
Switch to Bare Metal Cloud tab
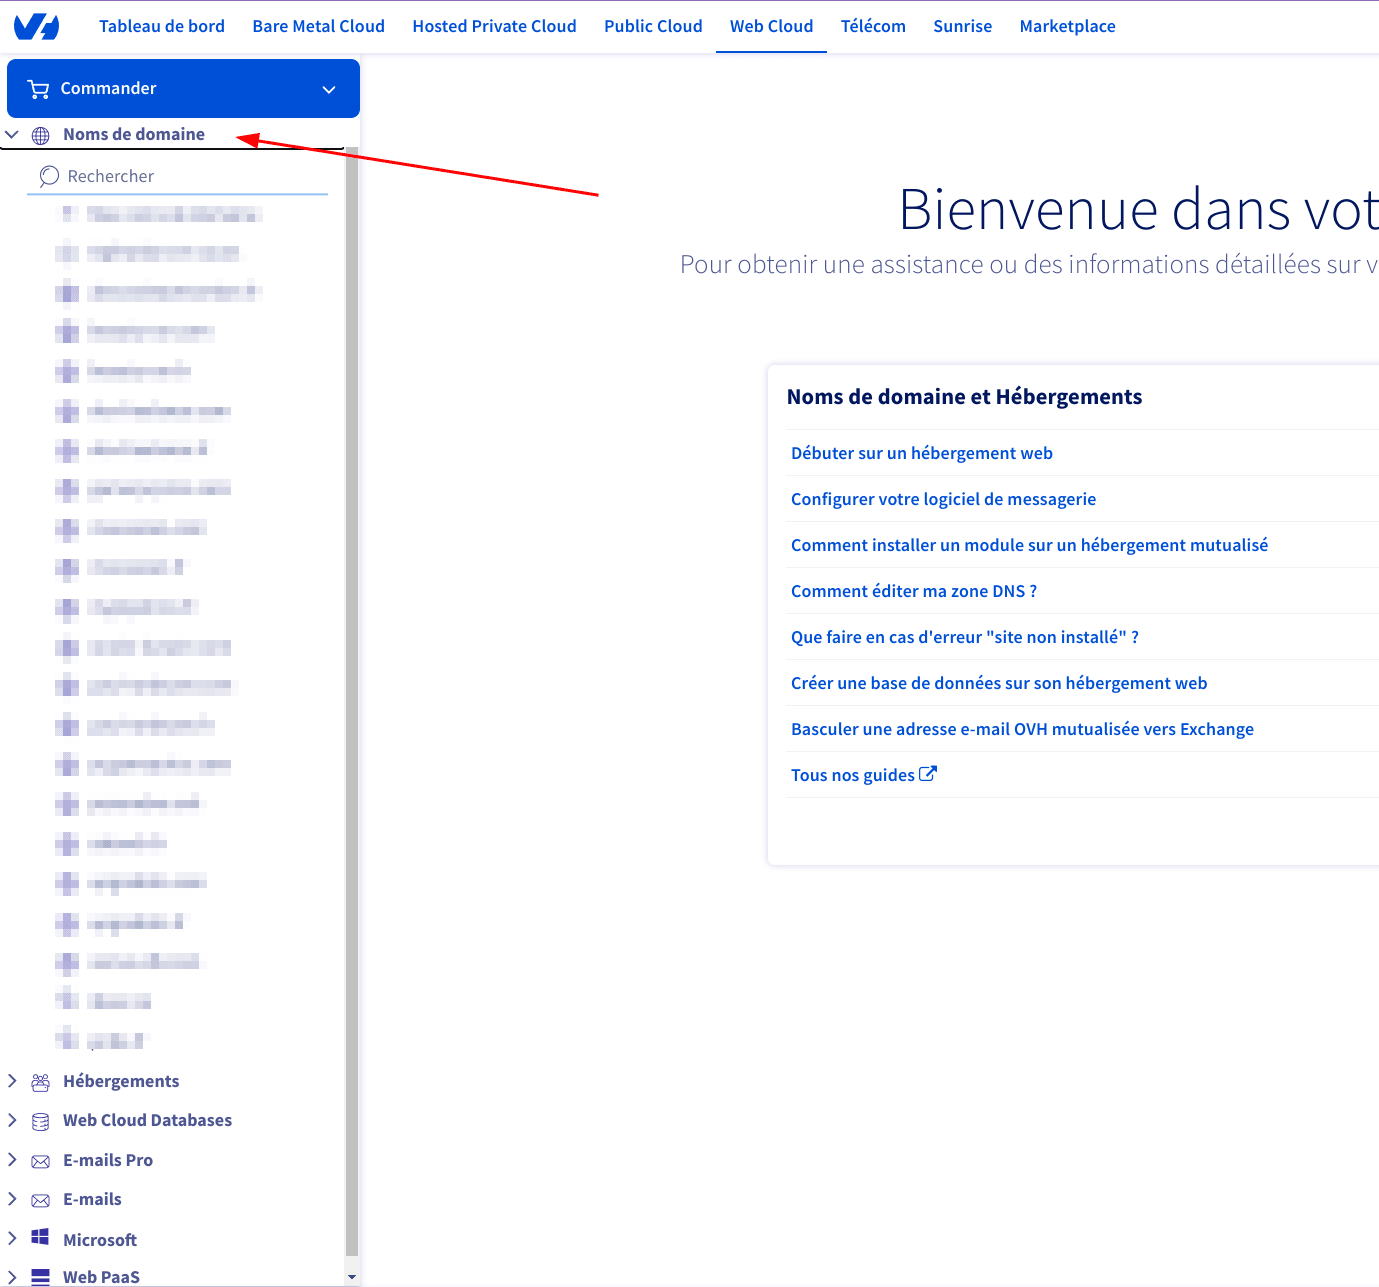point(319,27)
